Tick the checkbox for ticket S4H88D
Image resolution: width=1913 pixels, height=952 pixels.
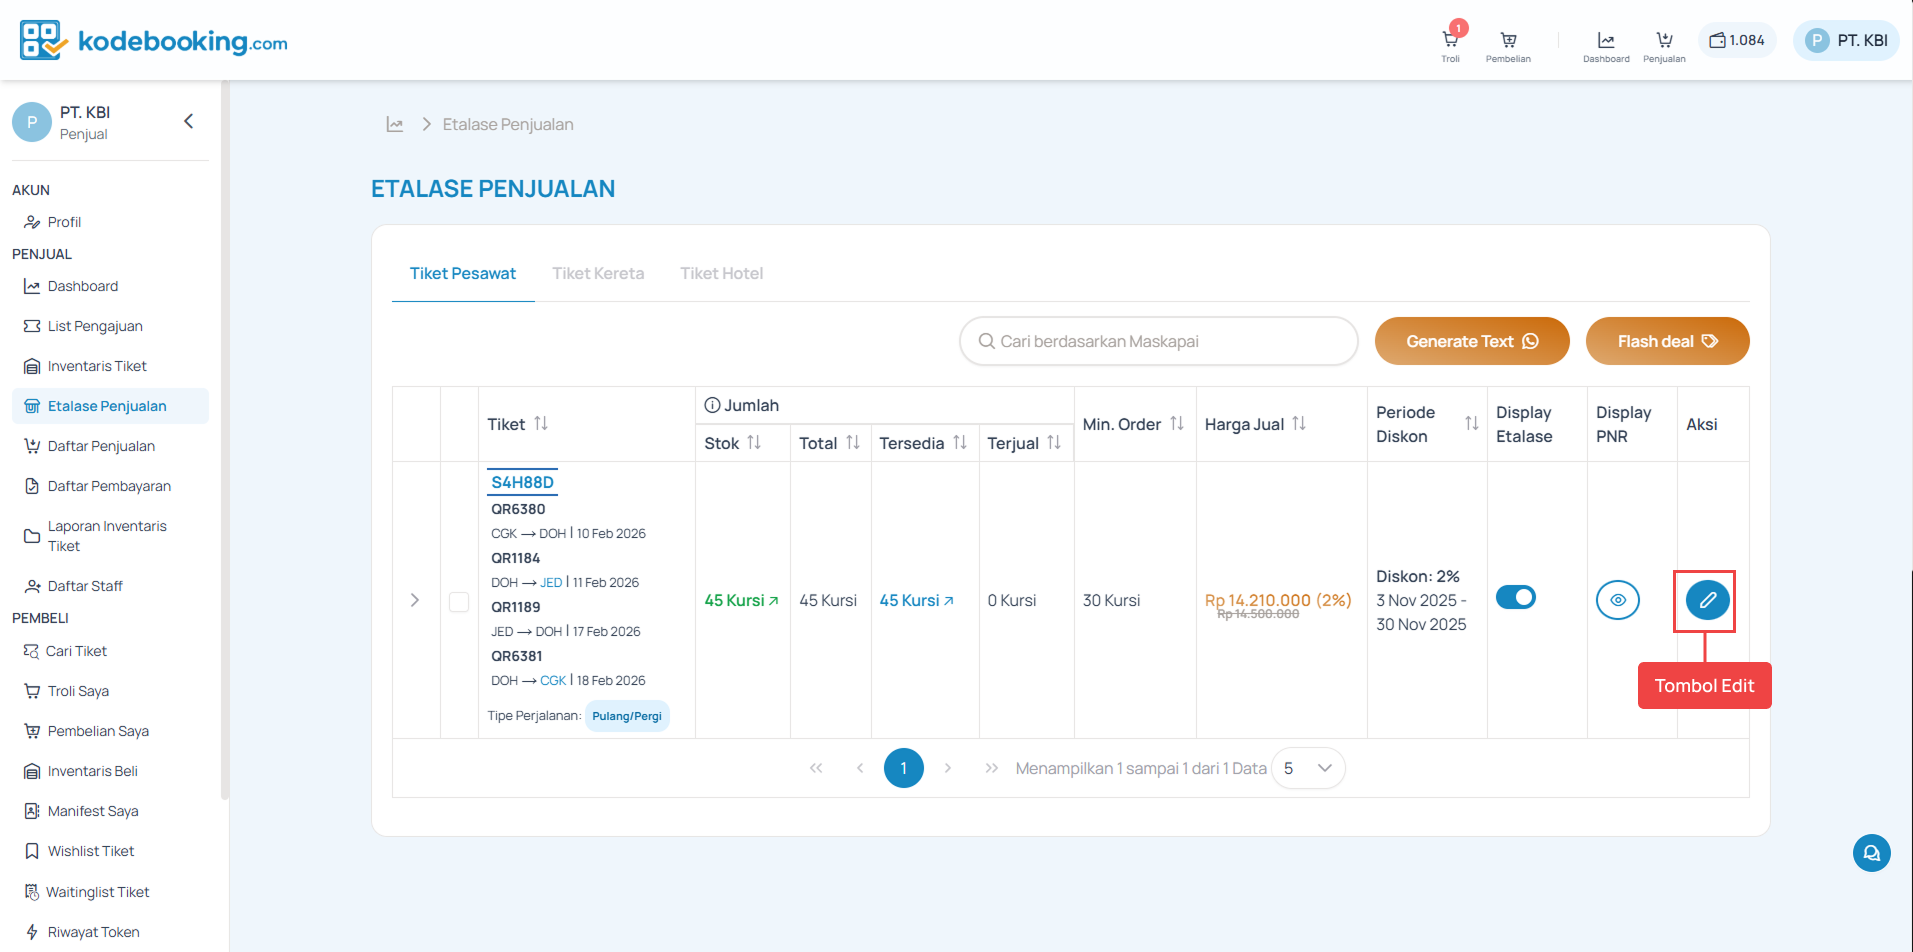click(x=459, y=601)
